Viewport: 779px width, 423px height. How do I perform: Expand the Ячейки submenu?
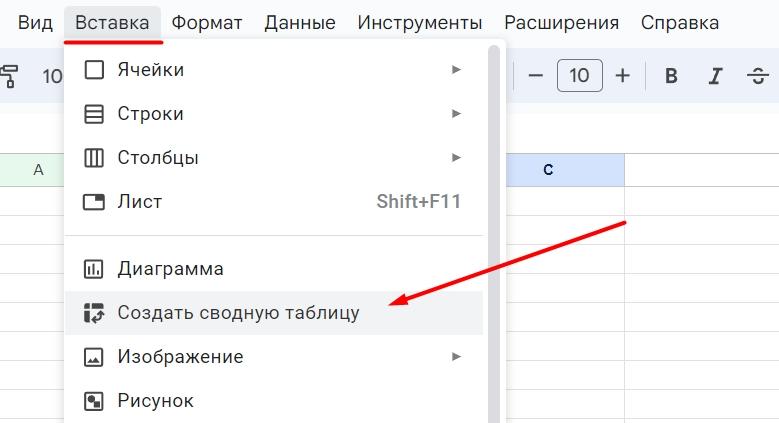click(x=272, y=70)
